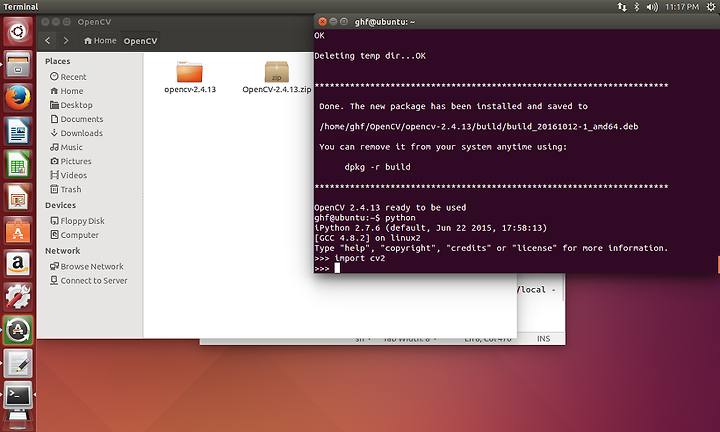Open the sound volume indicator

(652, 7)
